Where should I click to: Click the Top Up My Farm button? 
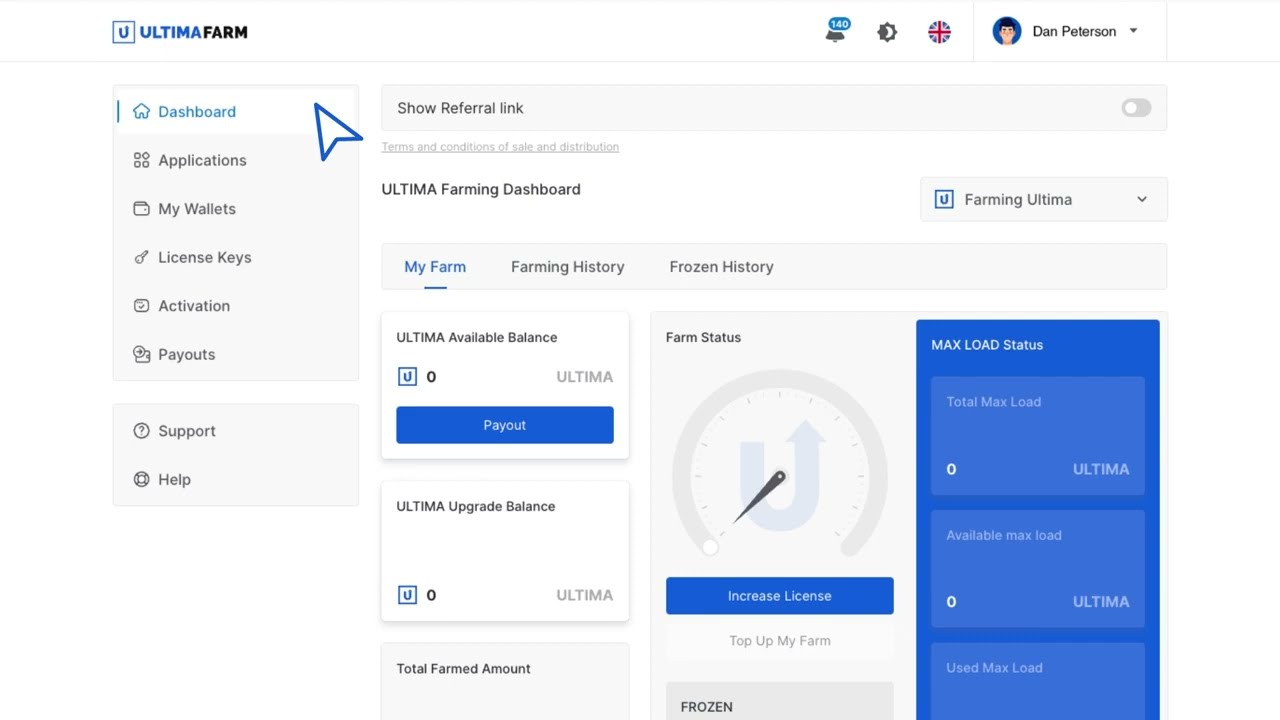coord(780,641)
